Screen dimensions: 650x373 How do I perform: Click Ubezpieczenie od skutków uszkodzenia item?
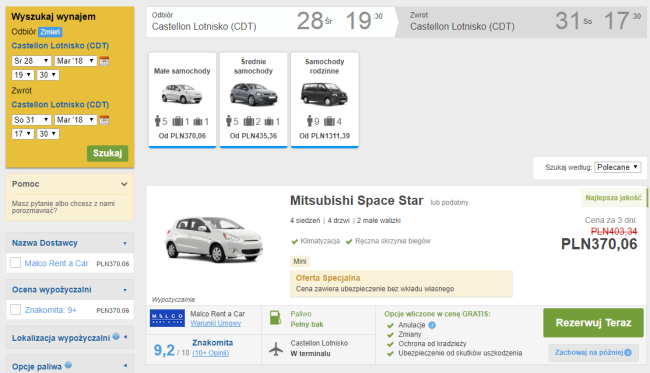pos(460,353)
